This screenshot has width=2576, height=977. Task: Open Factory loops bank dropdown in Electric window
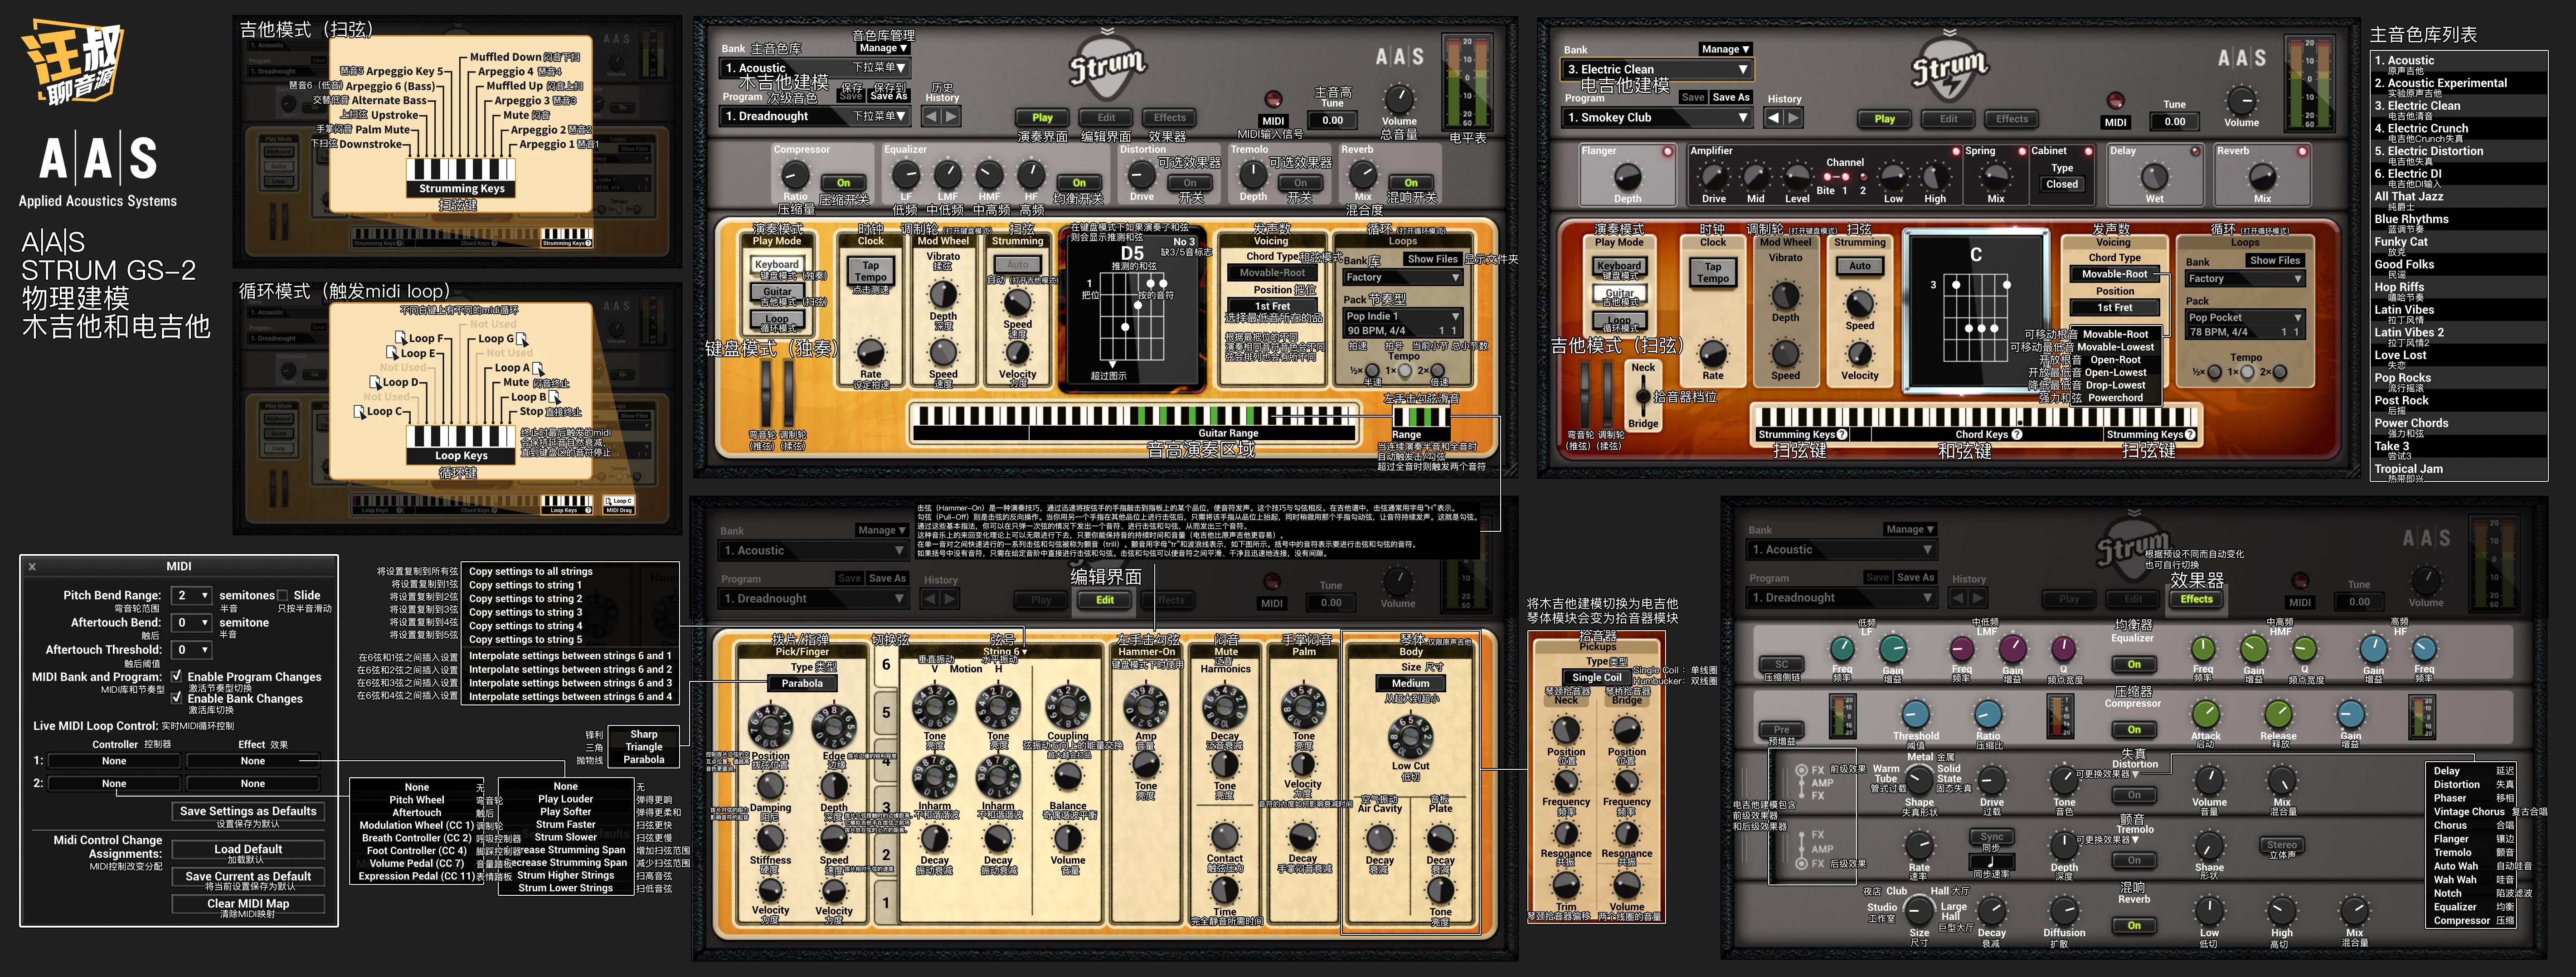(2245, 279)
